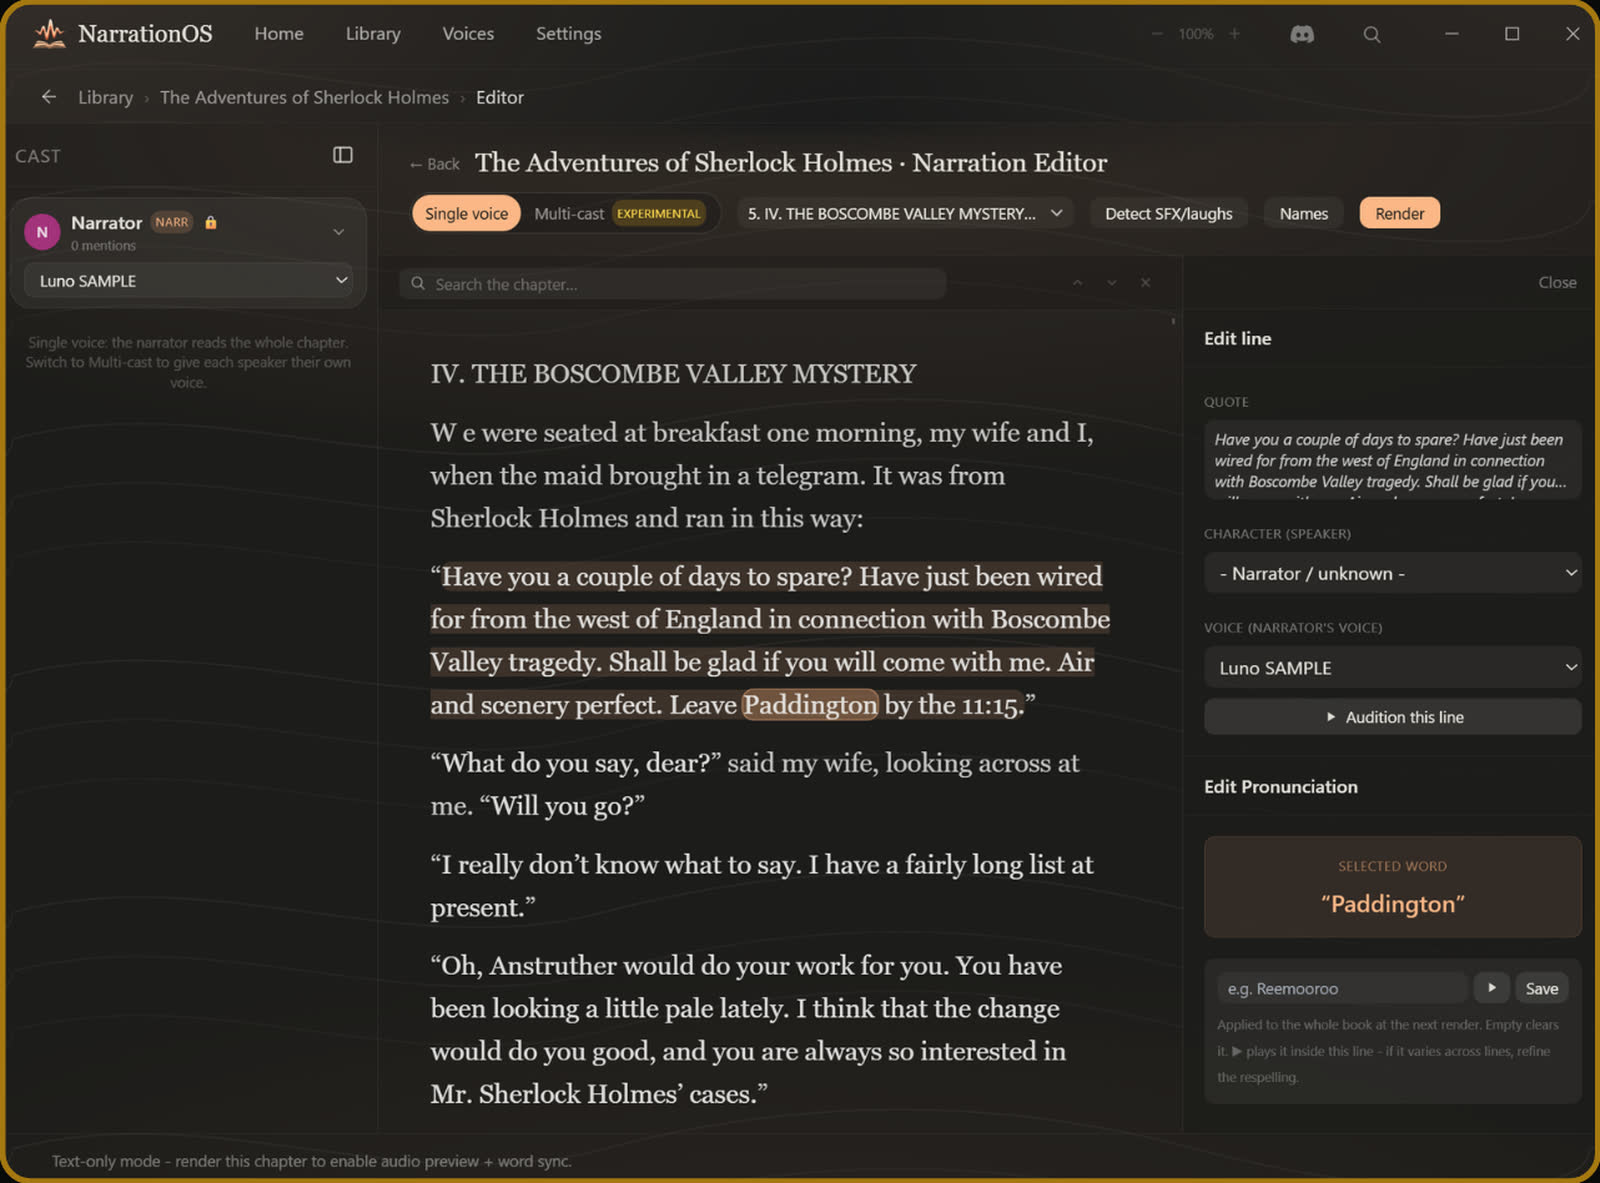1600x1183 pixels.
Task: Open the Settings menu
Action: tap(568, 33)
